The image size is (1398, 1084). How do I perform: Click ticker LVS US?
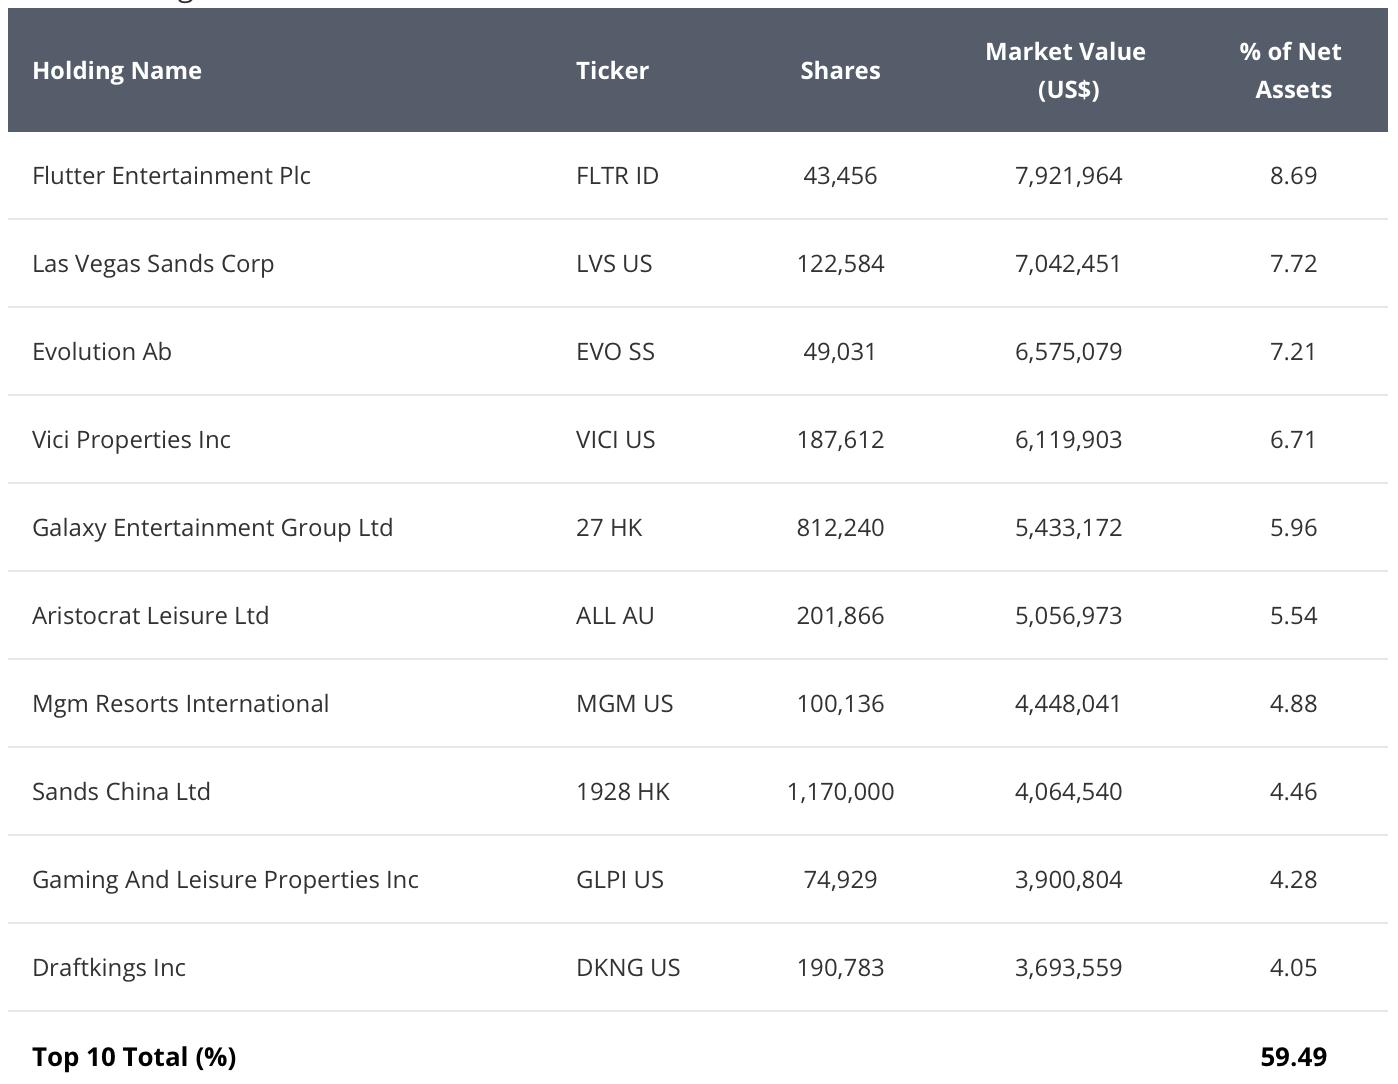click(614, 263)
